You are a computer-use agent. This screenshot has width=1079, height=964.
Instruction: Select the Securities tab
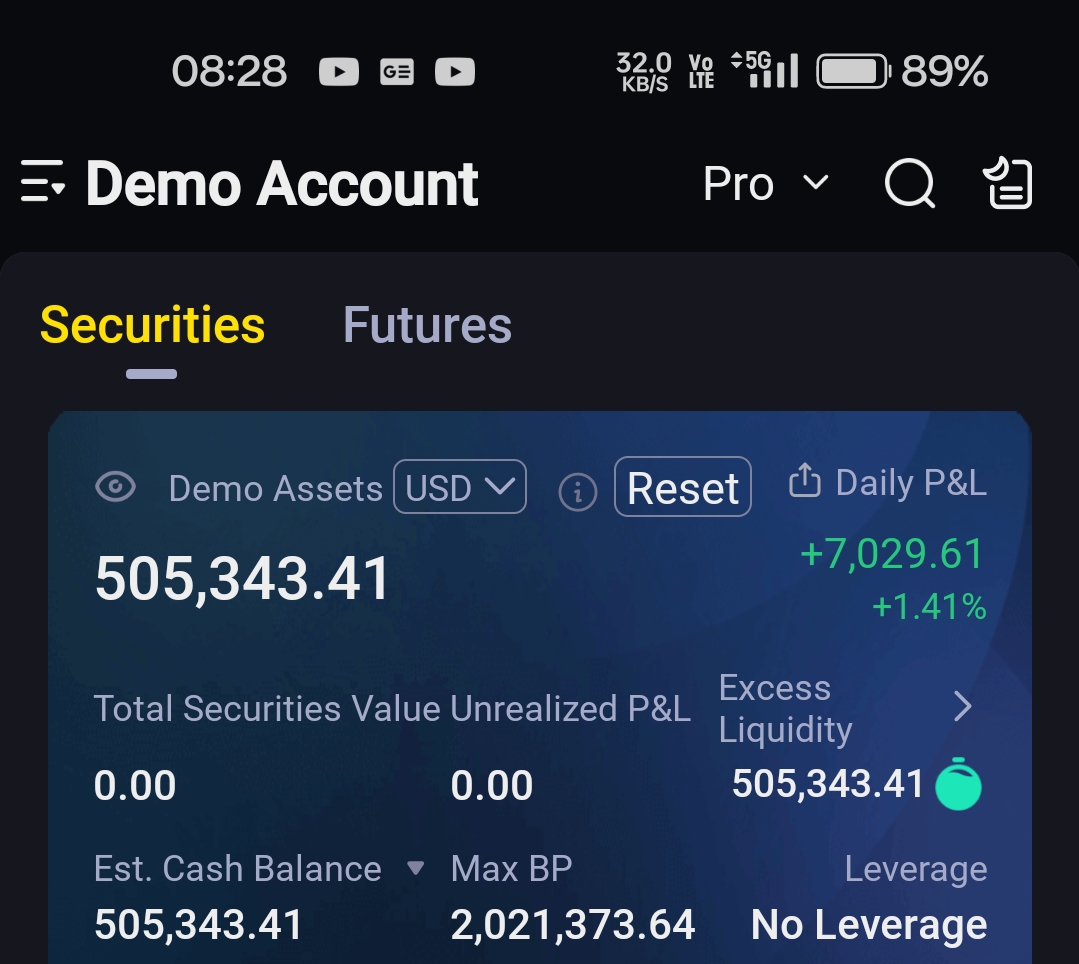152,326
